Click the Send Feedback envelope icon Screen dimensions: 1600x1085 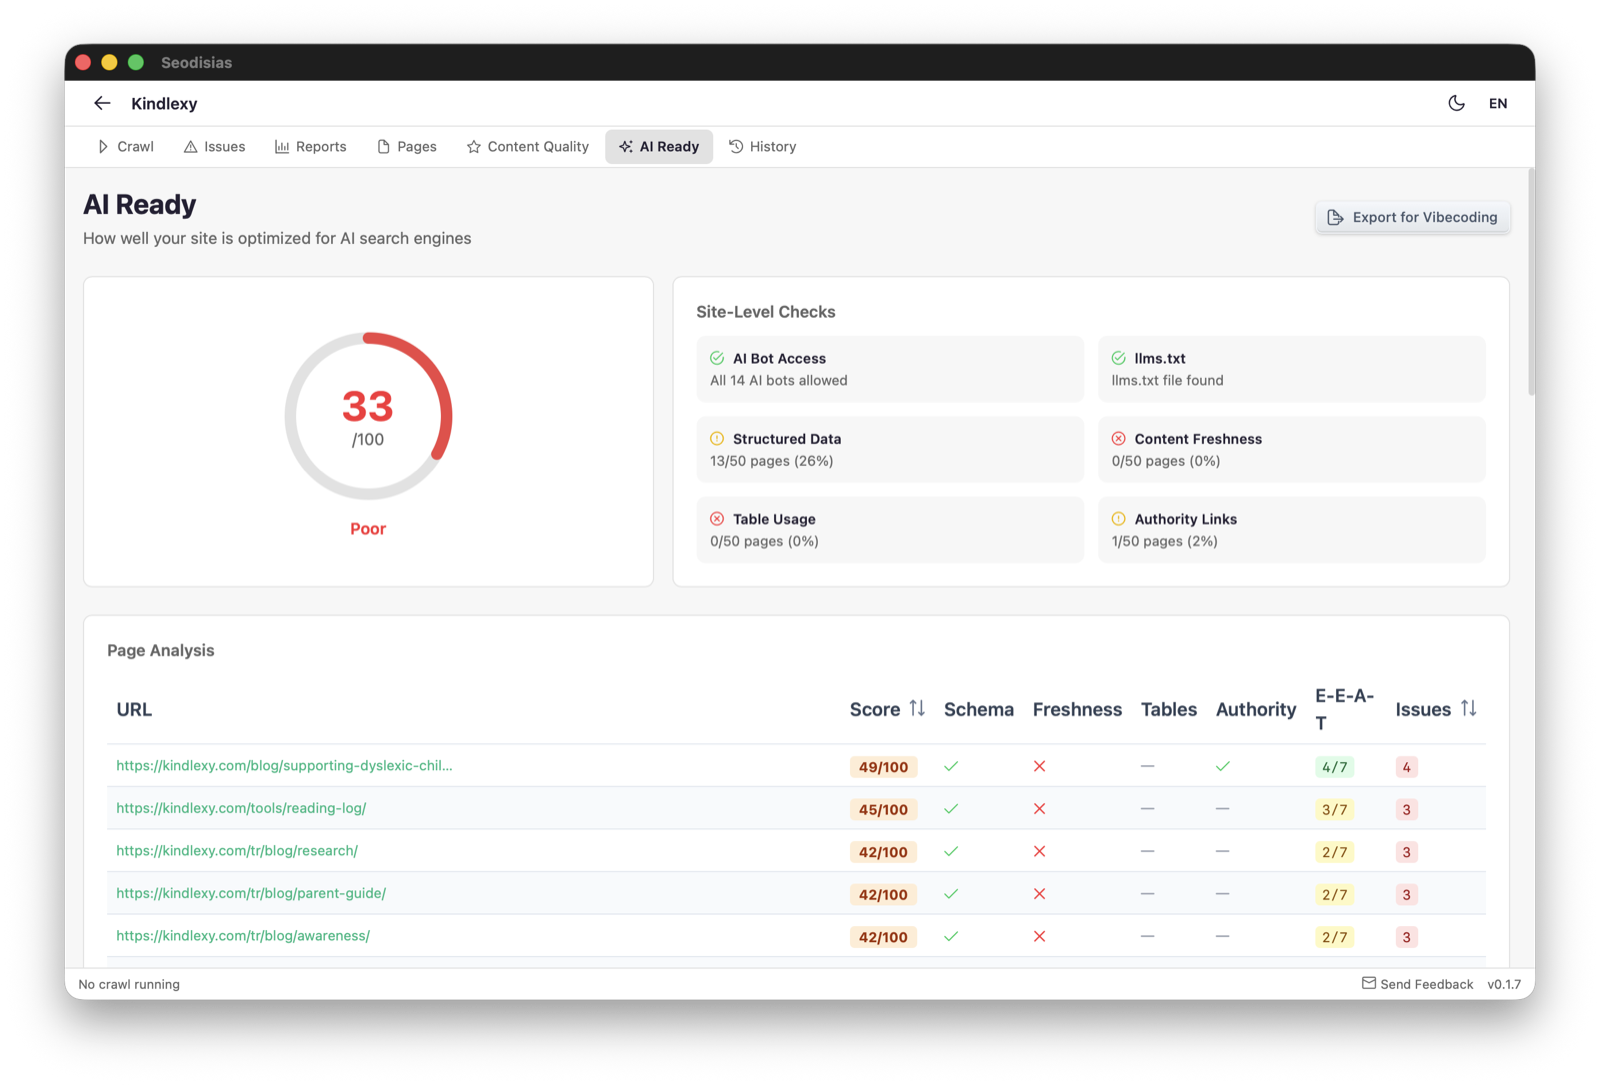pyautogui.click(x=1368, y=983)
